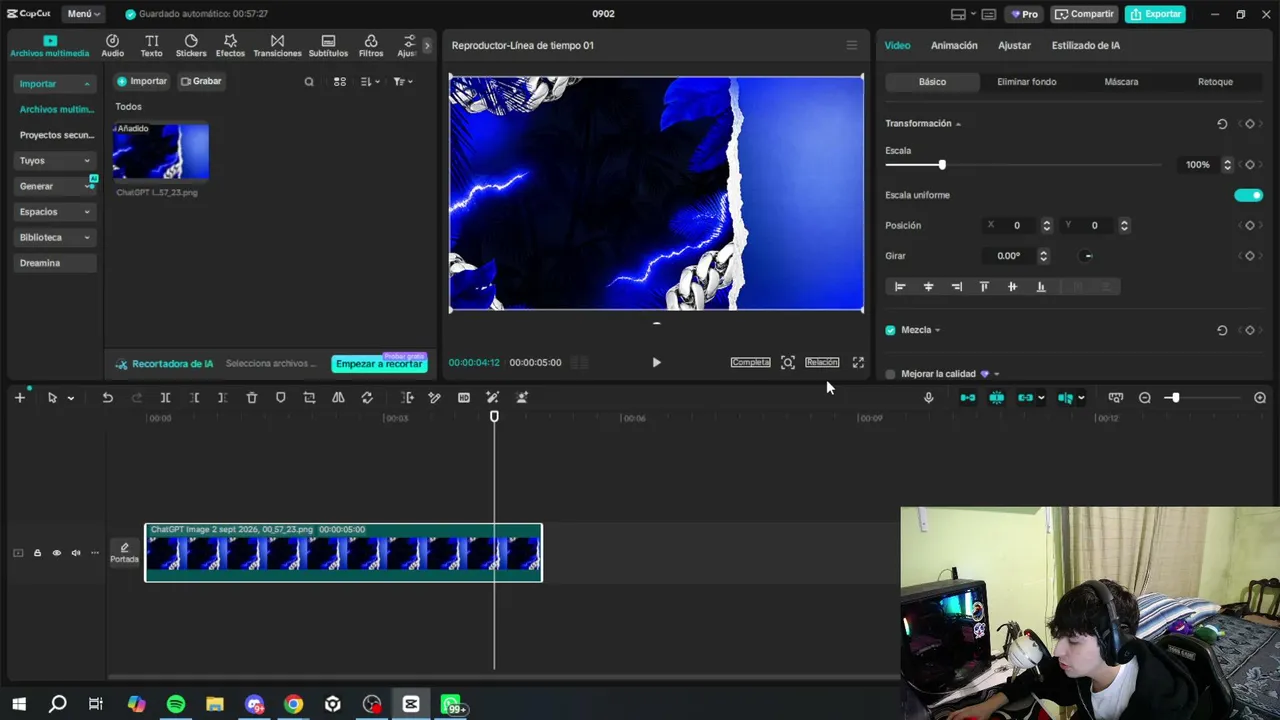The height and width of the screenshot is (720, 1280).
Task: Click the Empezar a recortar button
Action: click(379, 364)
